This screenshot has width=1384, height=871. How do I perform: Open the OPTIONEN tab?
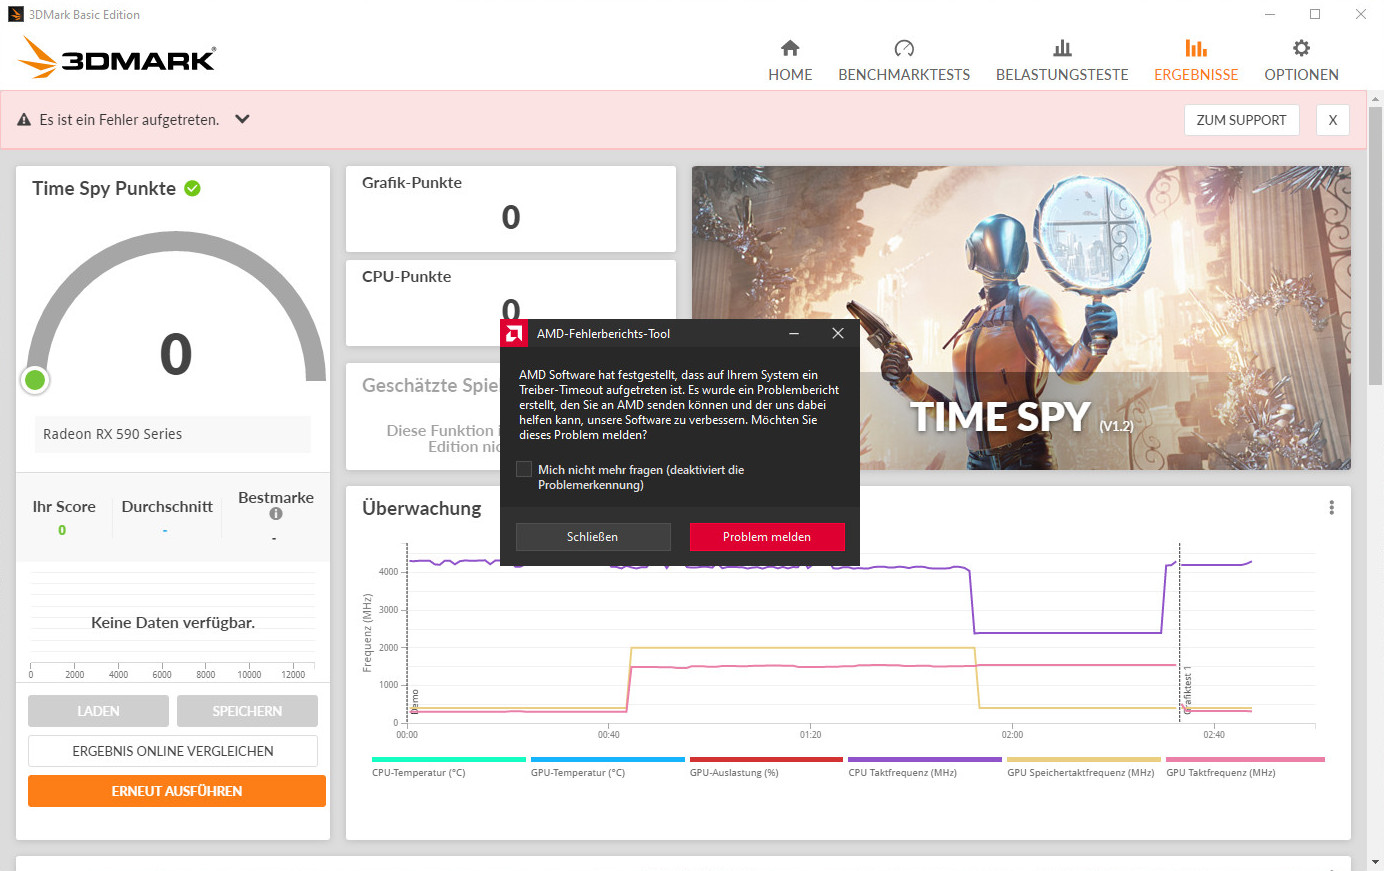point(1301,61)
